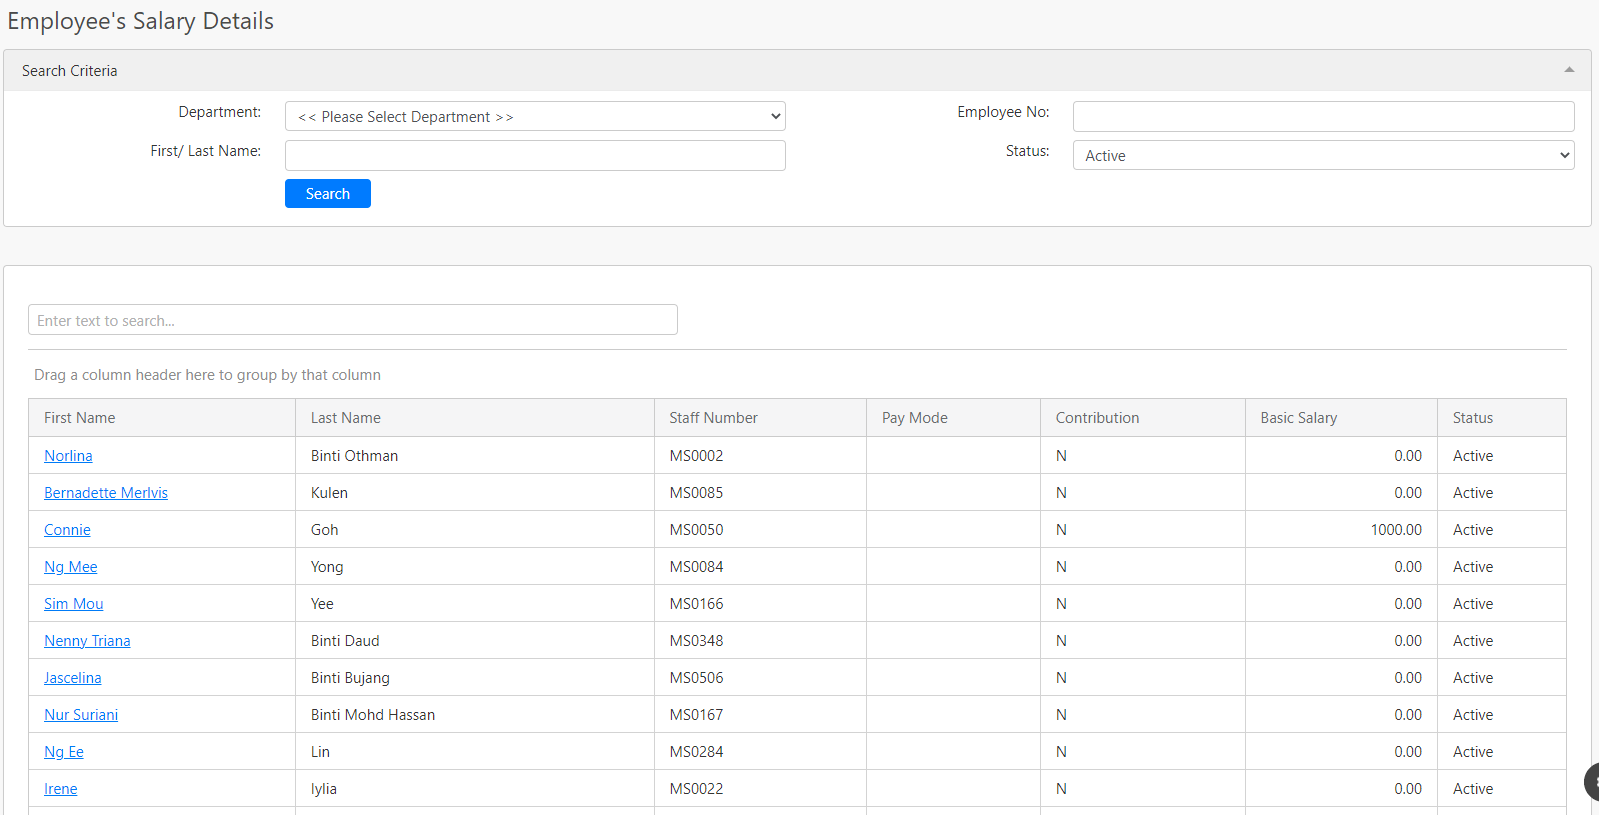Sort by First Name column header

(x=162, y=418)
